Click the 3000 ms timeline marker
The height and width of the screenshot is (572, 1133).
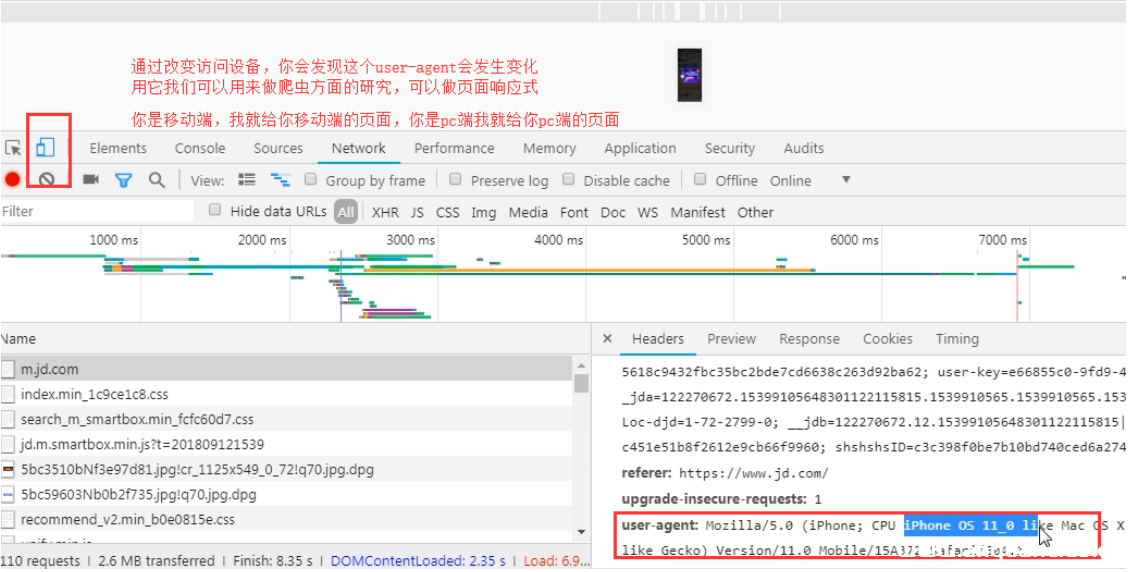410,240
